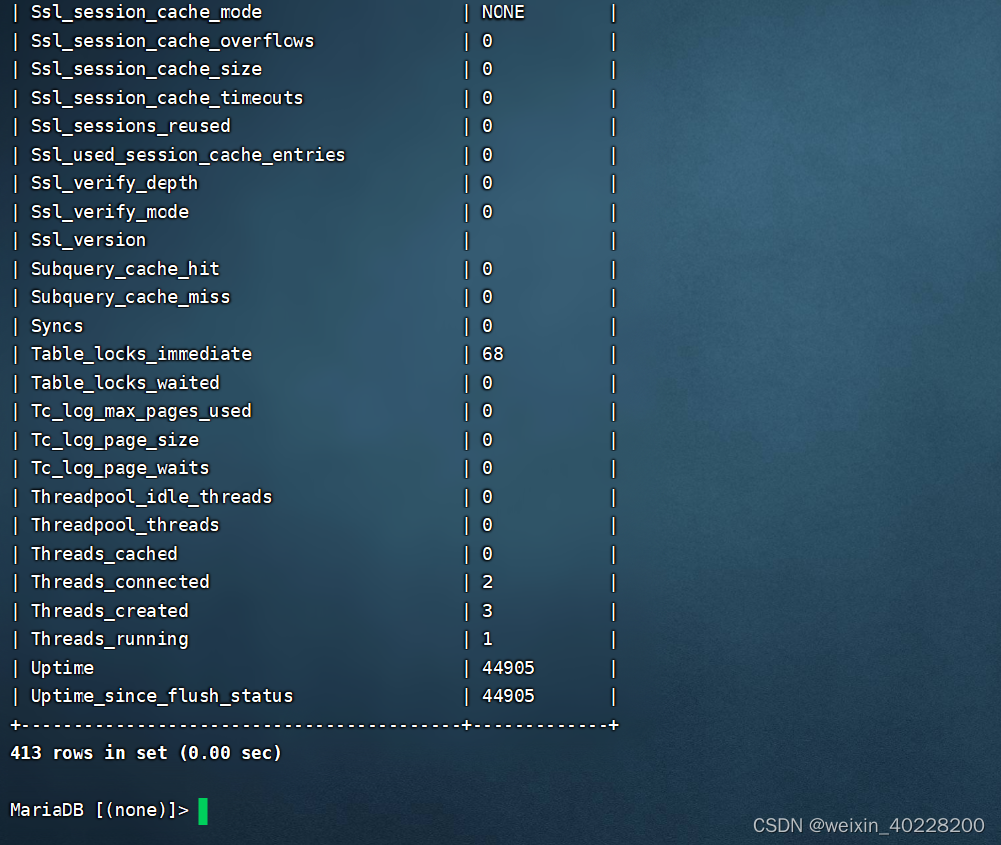Click Subquery_cache_hit variable name

point(125,269)
